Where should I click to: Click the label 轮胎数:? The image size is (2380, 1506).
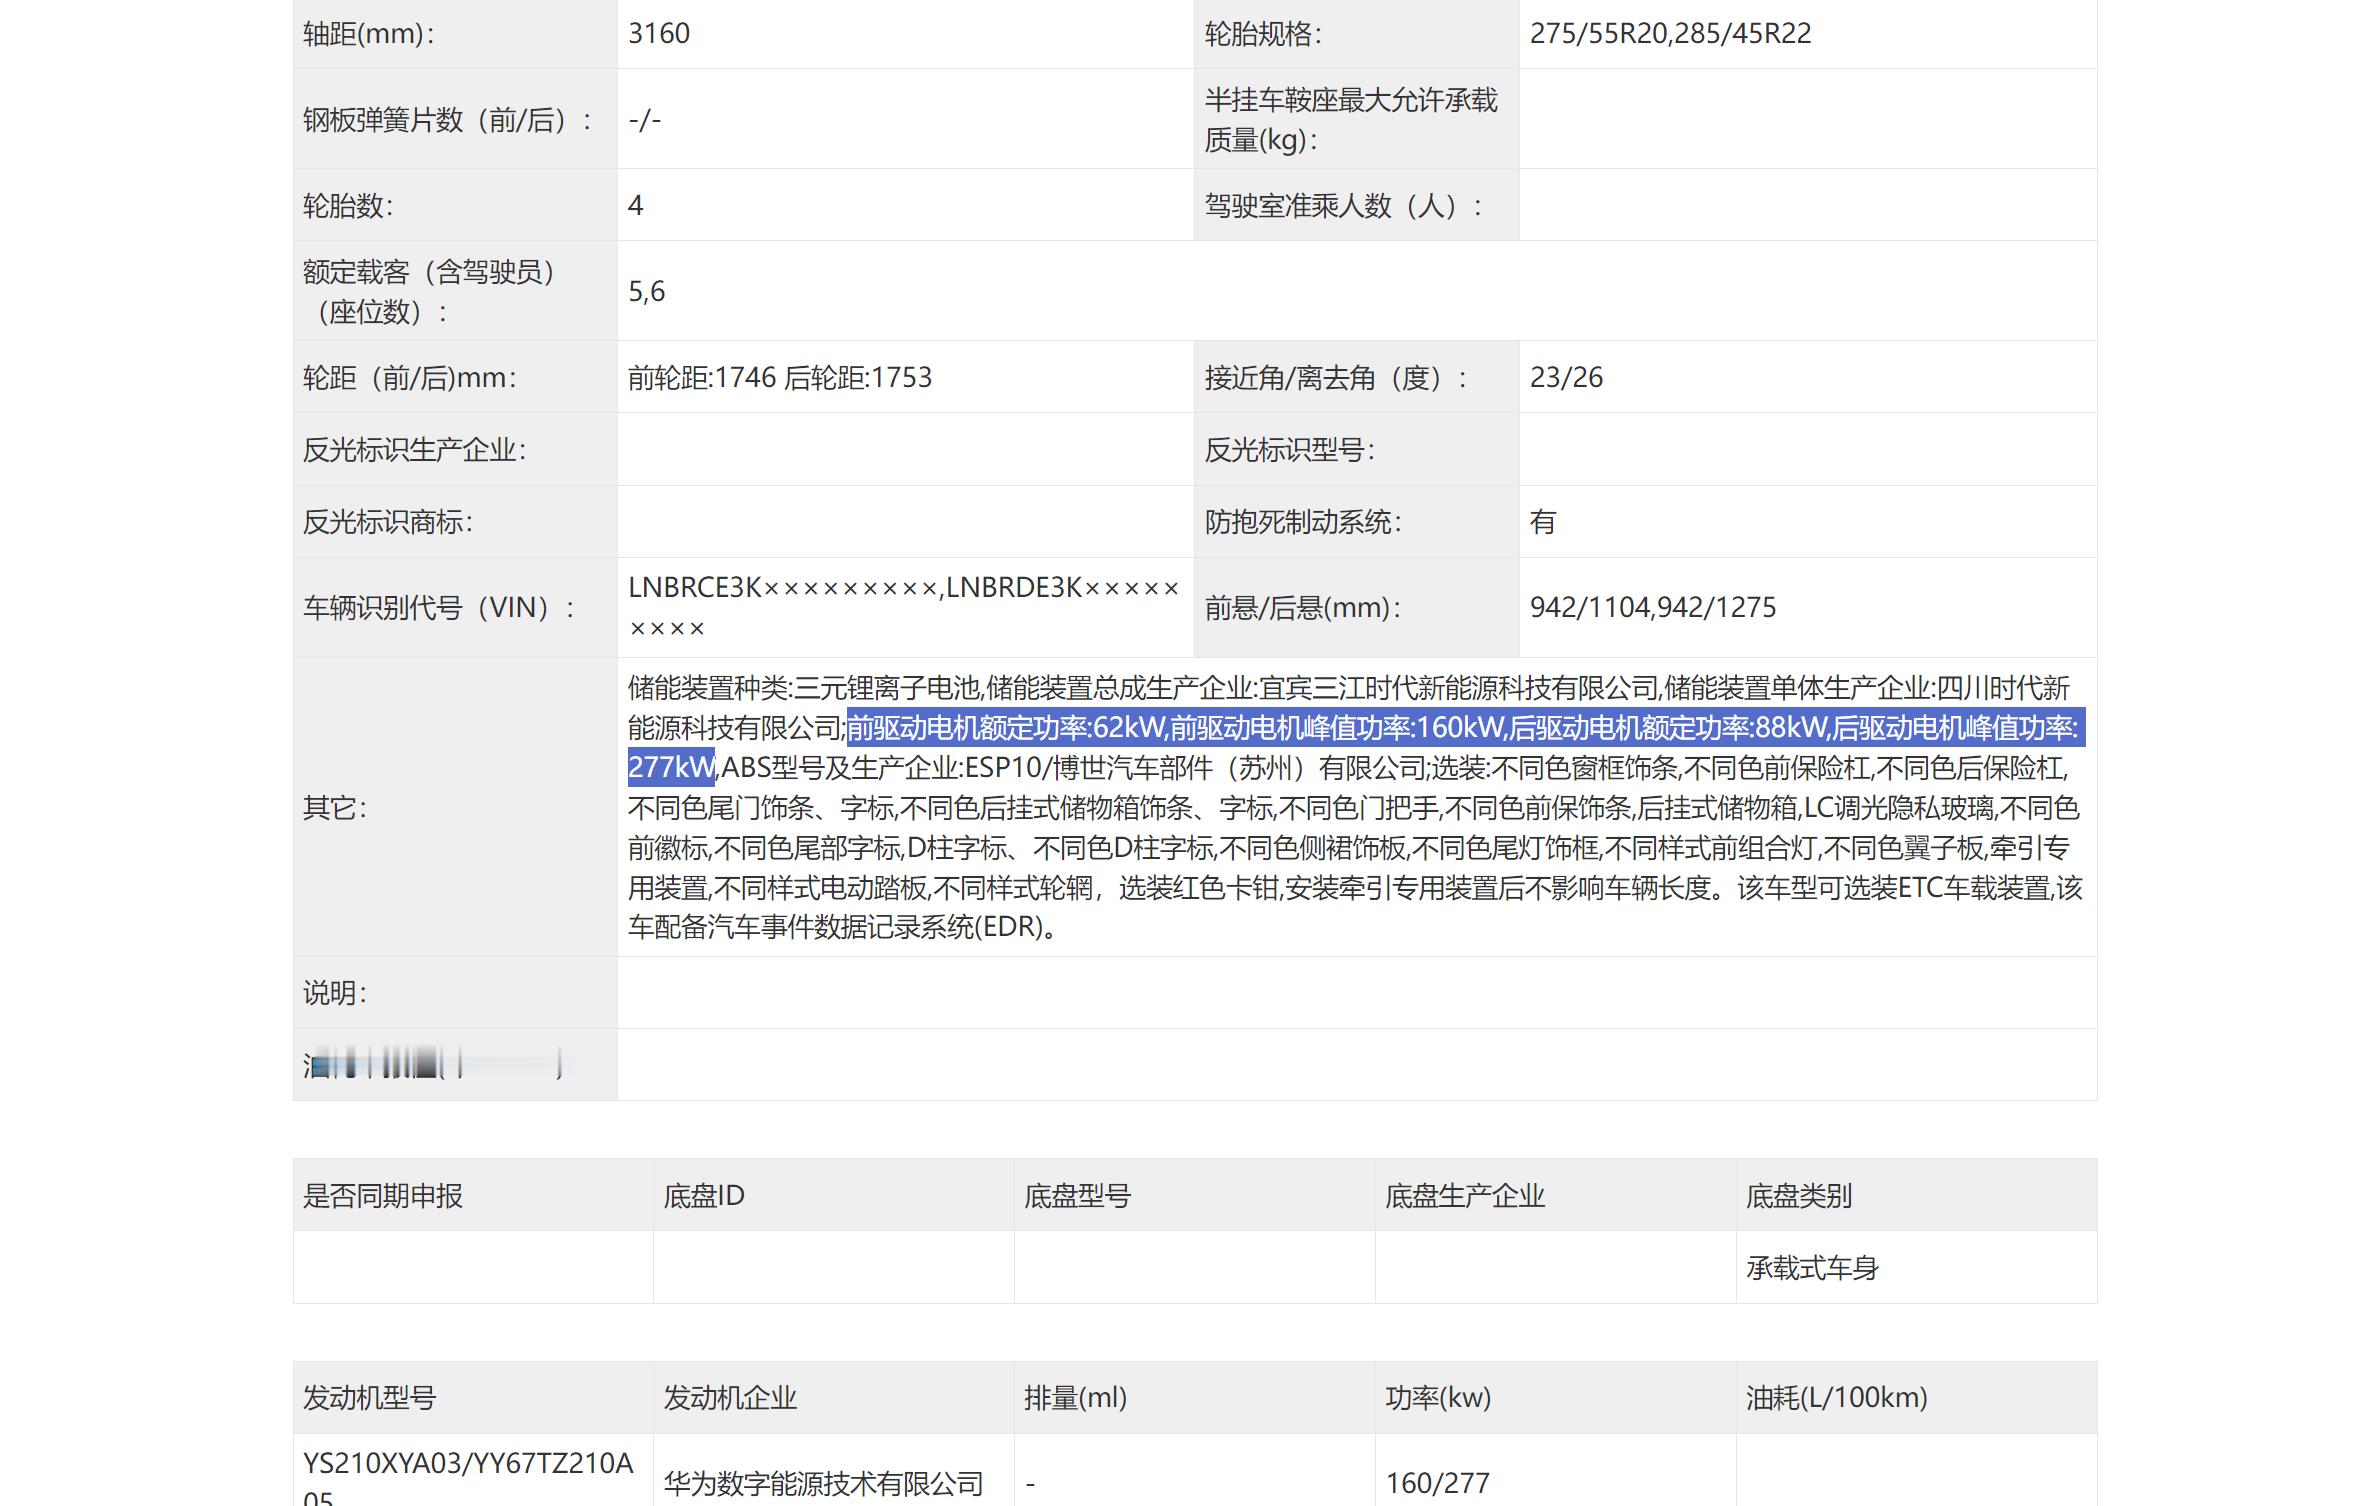click(x=348, y=205)
